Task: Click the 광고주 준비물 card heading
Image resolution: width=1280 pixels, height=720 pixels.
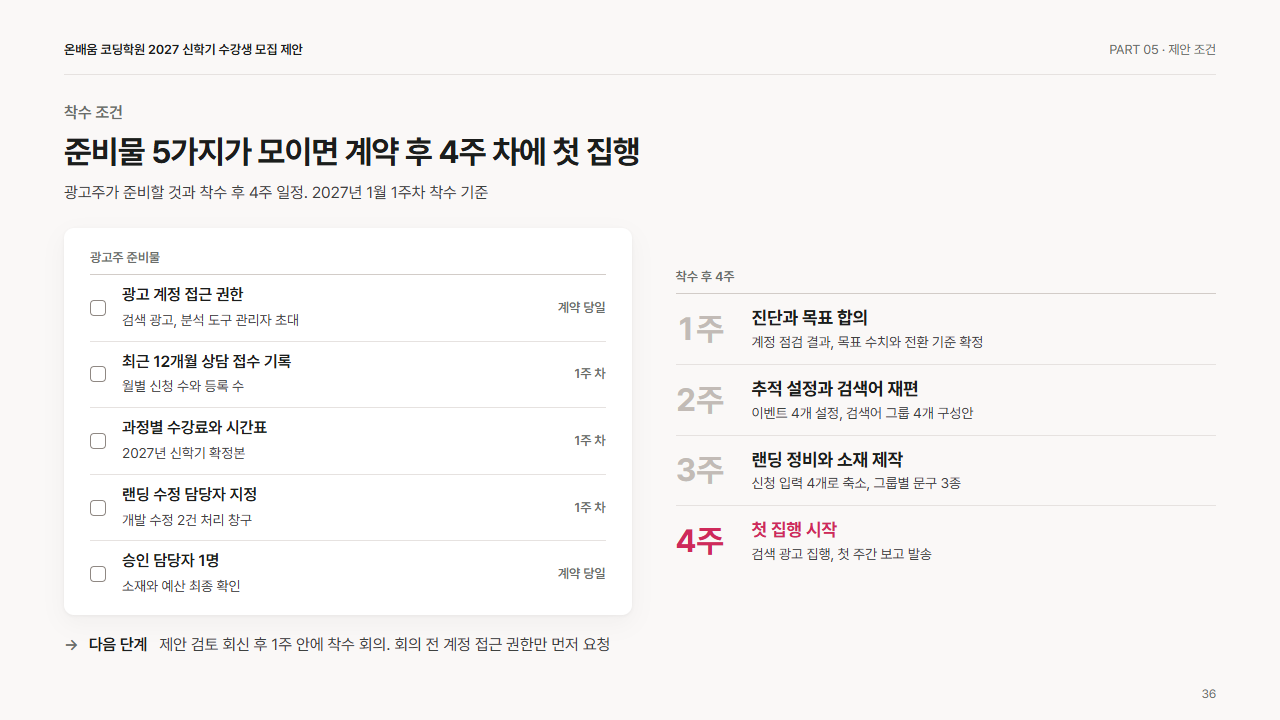Action: 125,257
